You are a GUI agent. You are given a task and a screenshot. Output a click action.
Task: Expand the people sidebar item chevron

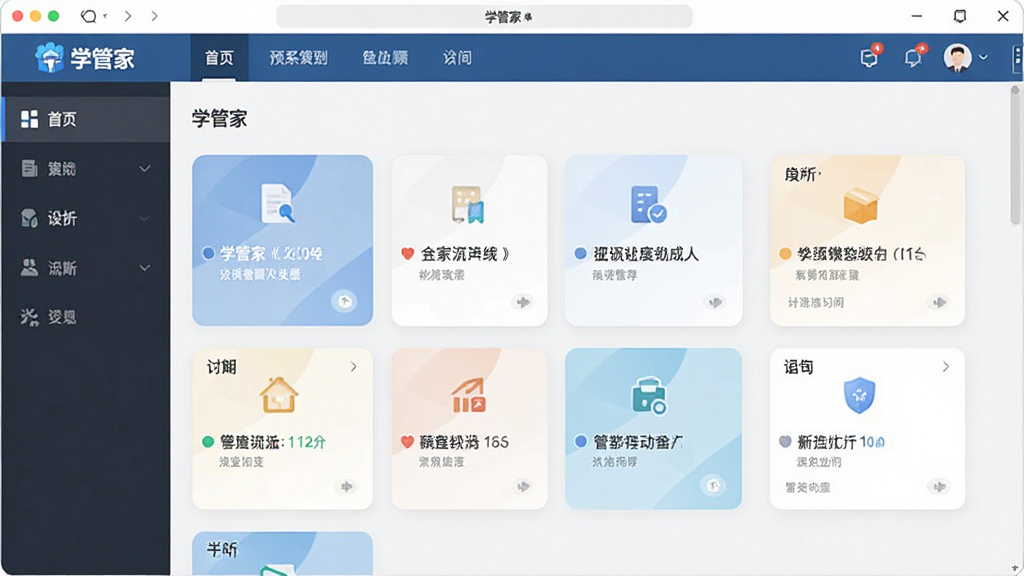click(x=145, y=268)
